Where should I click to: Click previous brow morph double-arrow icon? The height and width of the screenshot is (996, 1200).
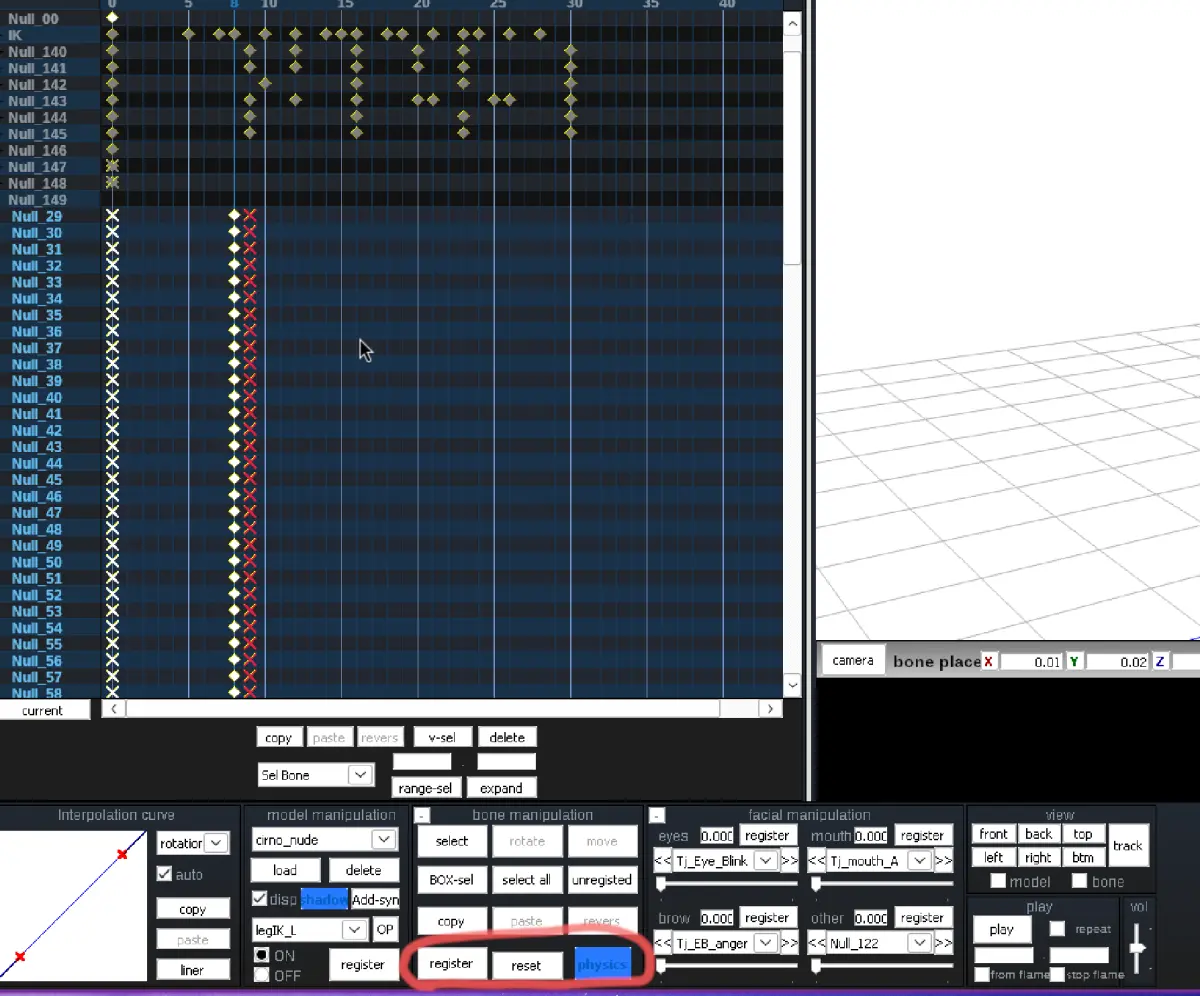coord(662,943)
